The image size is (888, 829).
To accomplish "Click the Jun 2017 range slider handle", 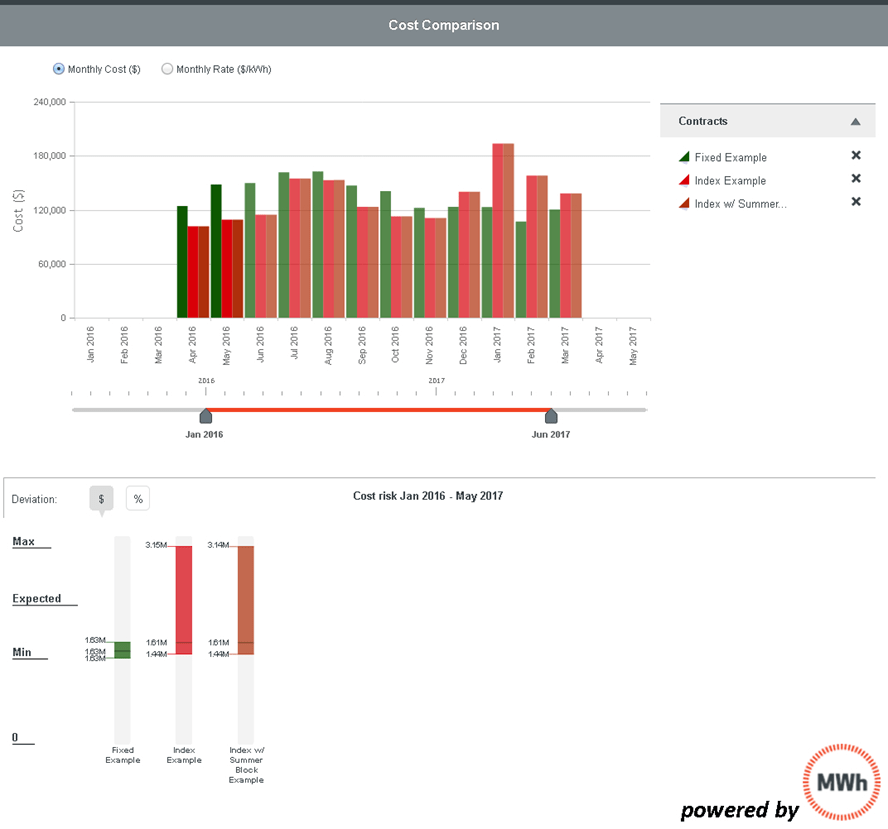I will point(551,415).
